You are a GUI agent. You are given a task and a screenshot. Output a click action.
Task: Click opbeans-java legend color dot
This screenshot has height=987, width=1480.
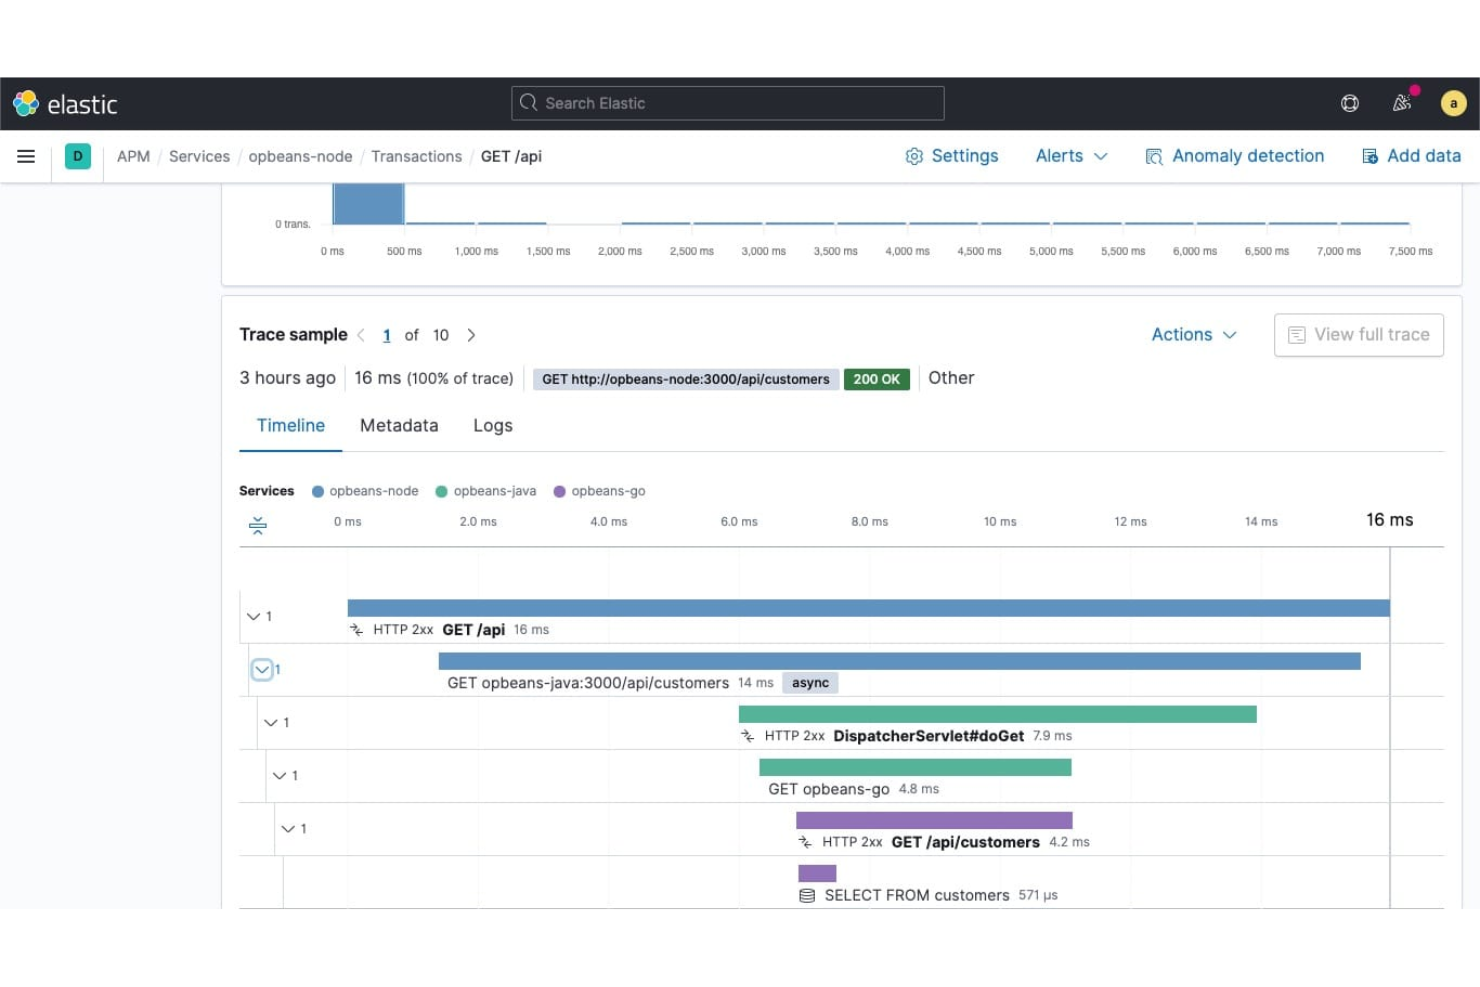pyautogui.click(x=442, y=492)
